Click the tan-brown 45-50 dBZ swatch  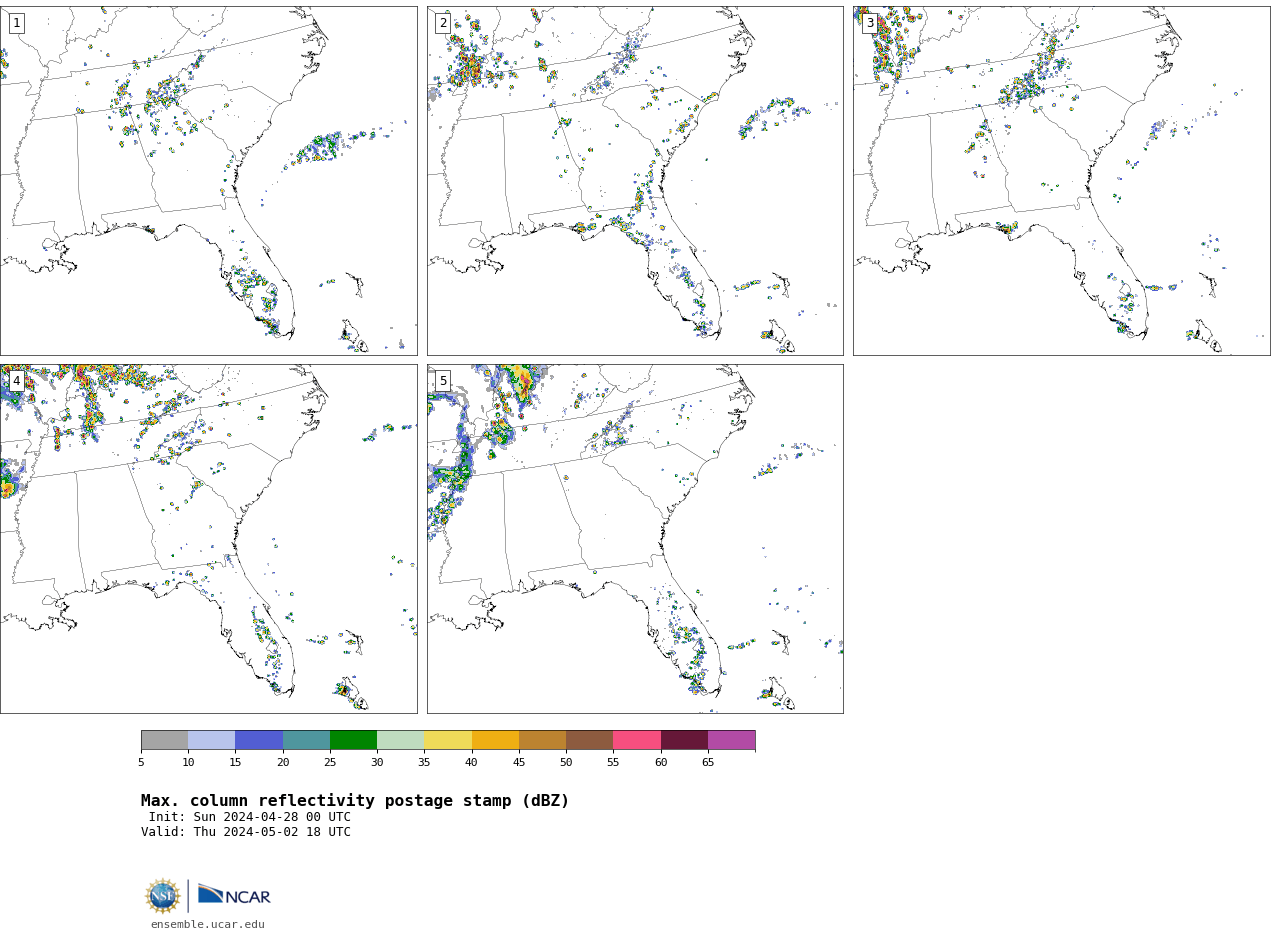pos(543,740)
